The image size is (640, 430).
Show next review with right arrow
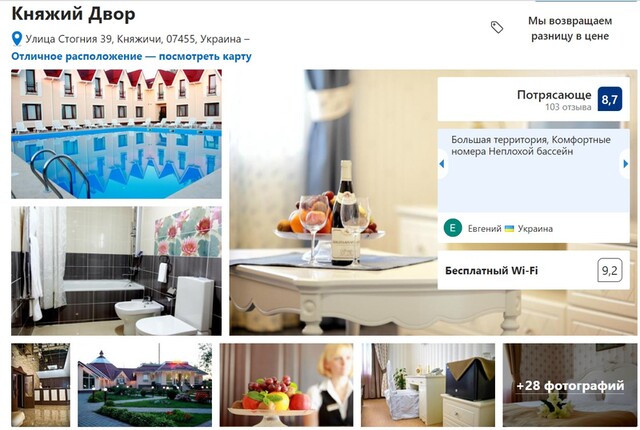coord(625,164)
